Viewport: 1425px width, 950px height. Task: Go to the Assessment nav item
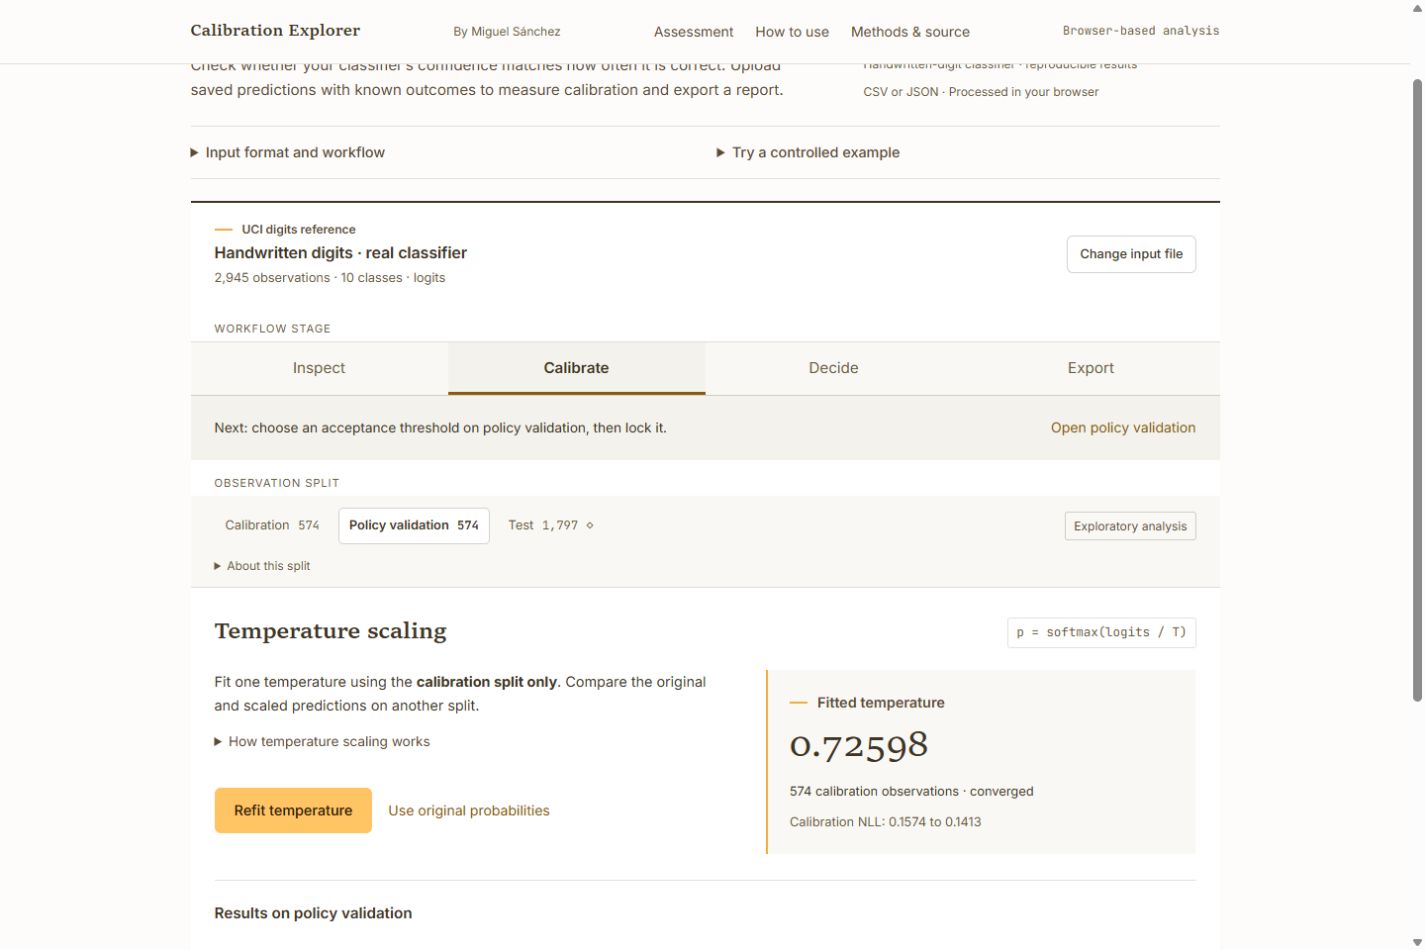coord(693,32)
